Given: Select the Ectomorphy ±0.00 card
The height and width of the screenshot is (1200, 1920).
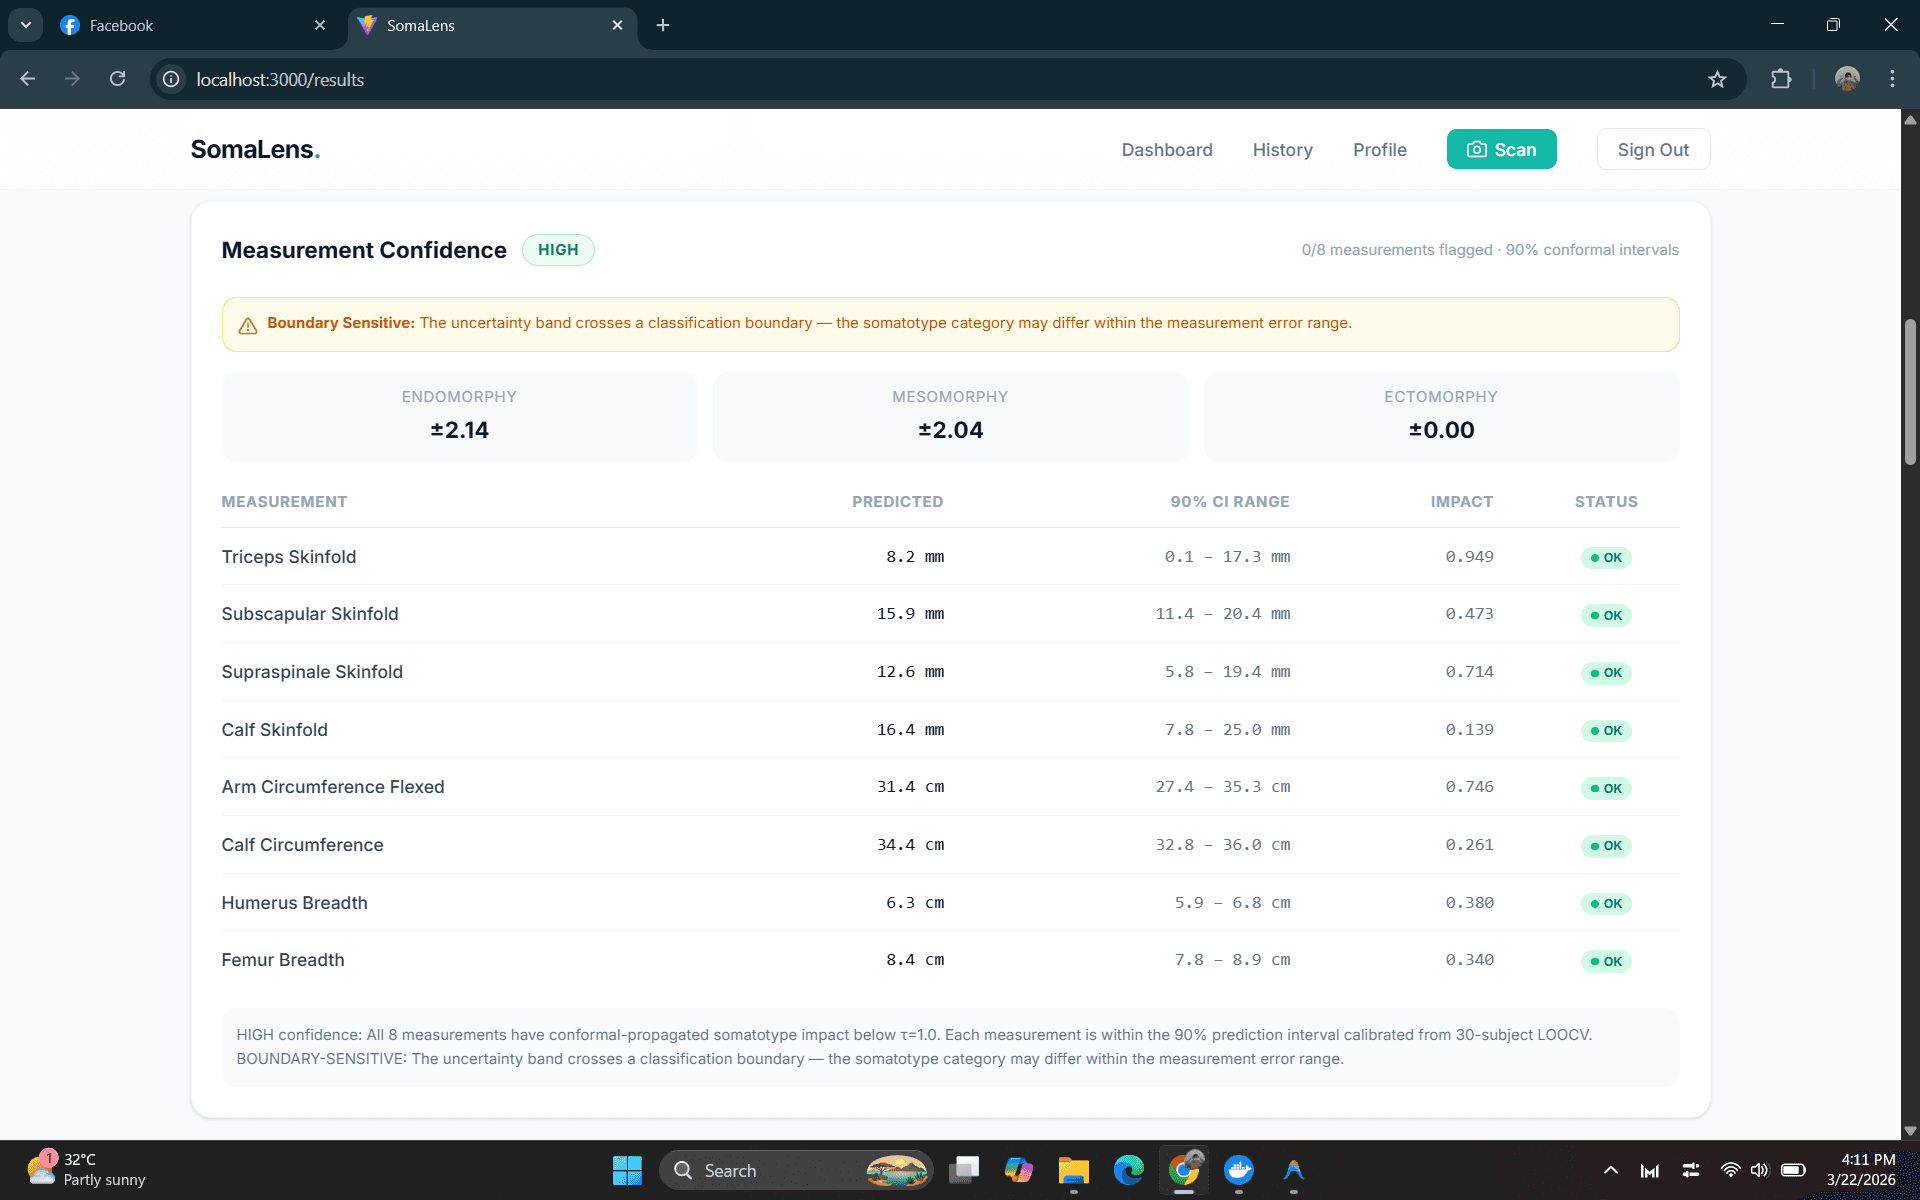Looking at the screenshot, I should (x=1441, y=416).
